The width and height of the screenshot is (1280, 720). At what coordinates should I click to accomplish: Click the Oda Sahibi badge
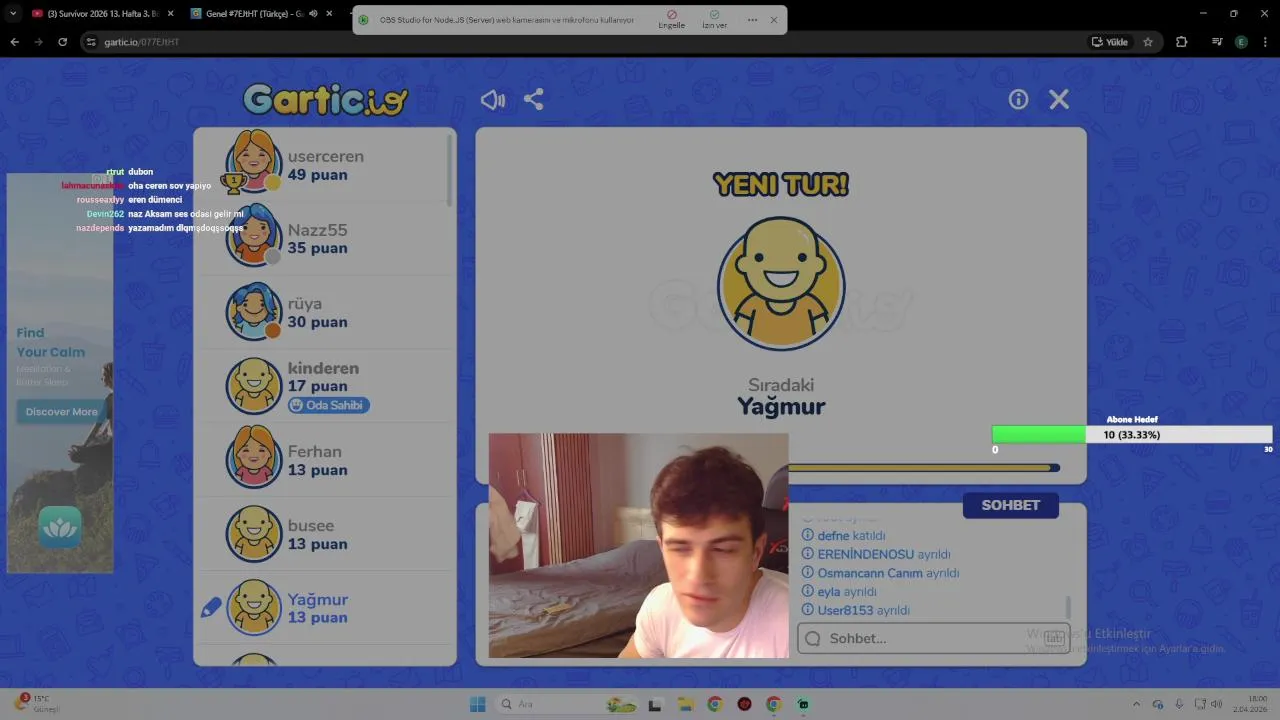[328, 405]
